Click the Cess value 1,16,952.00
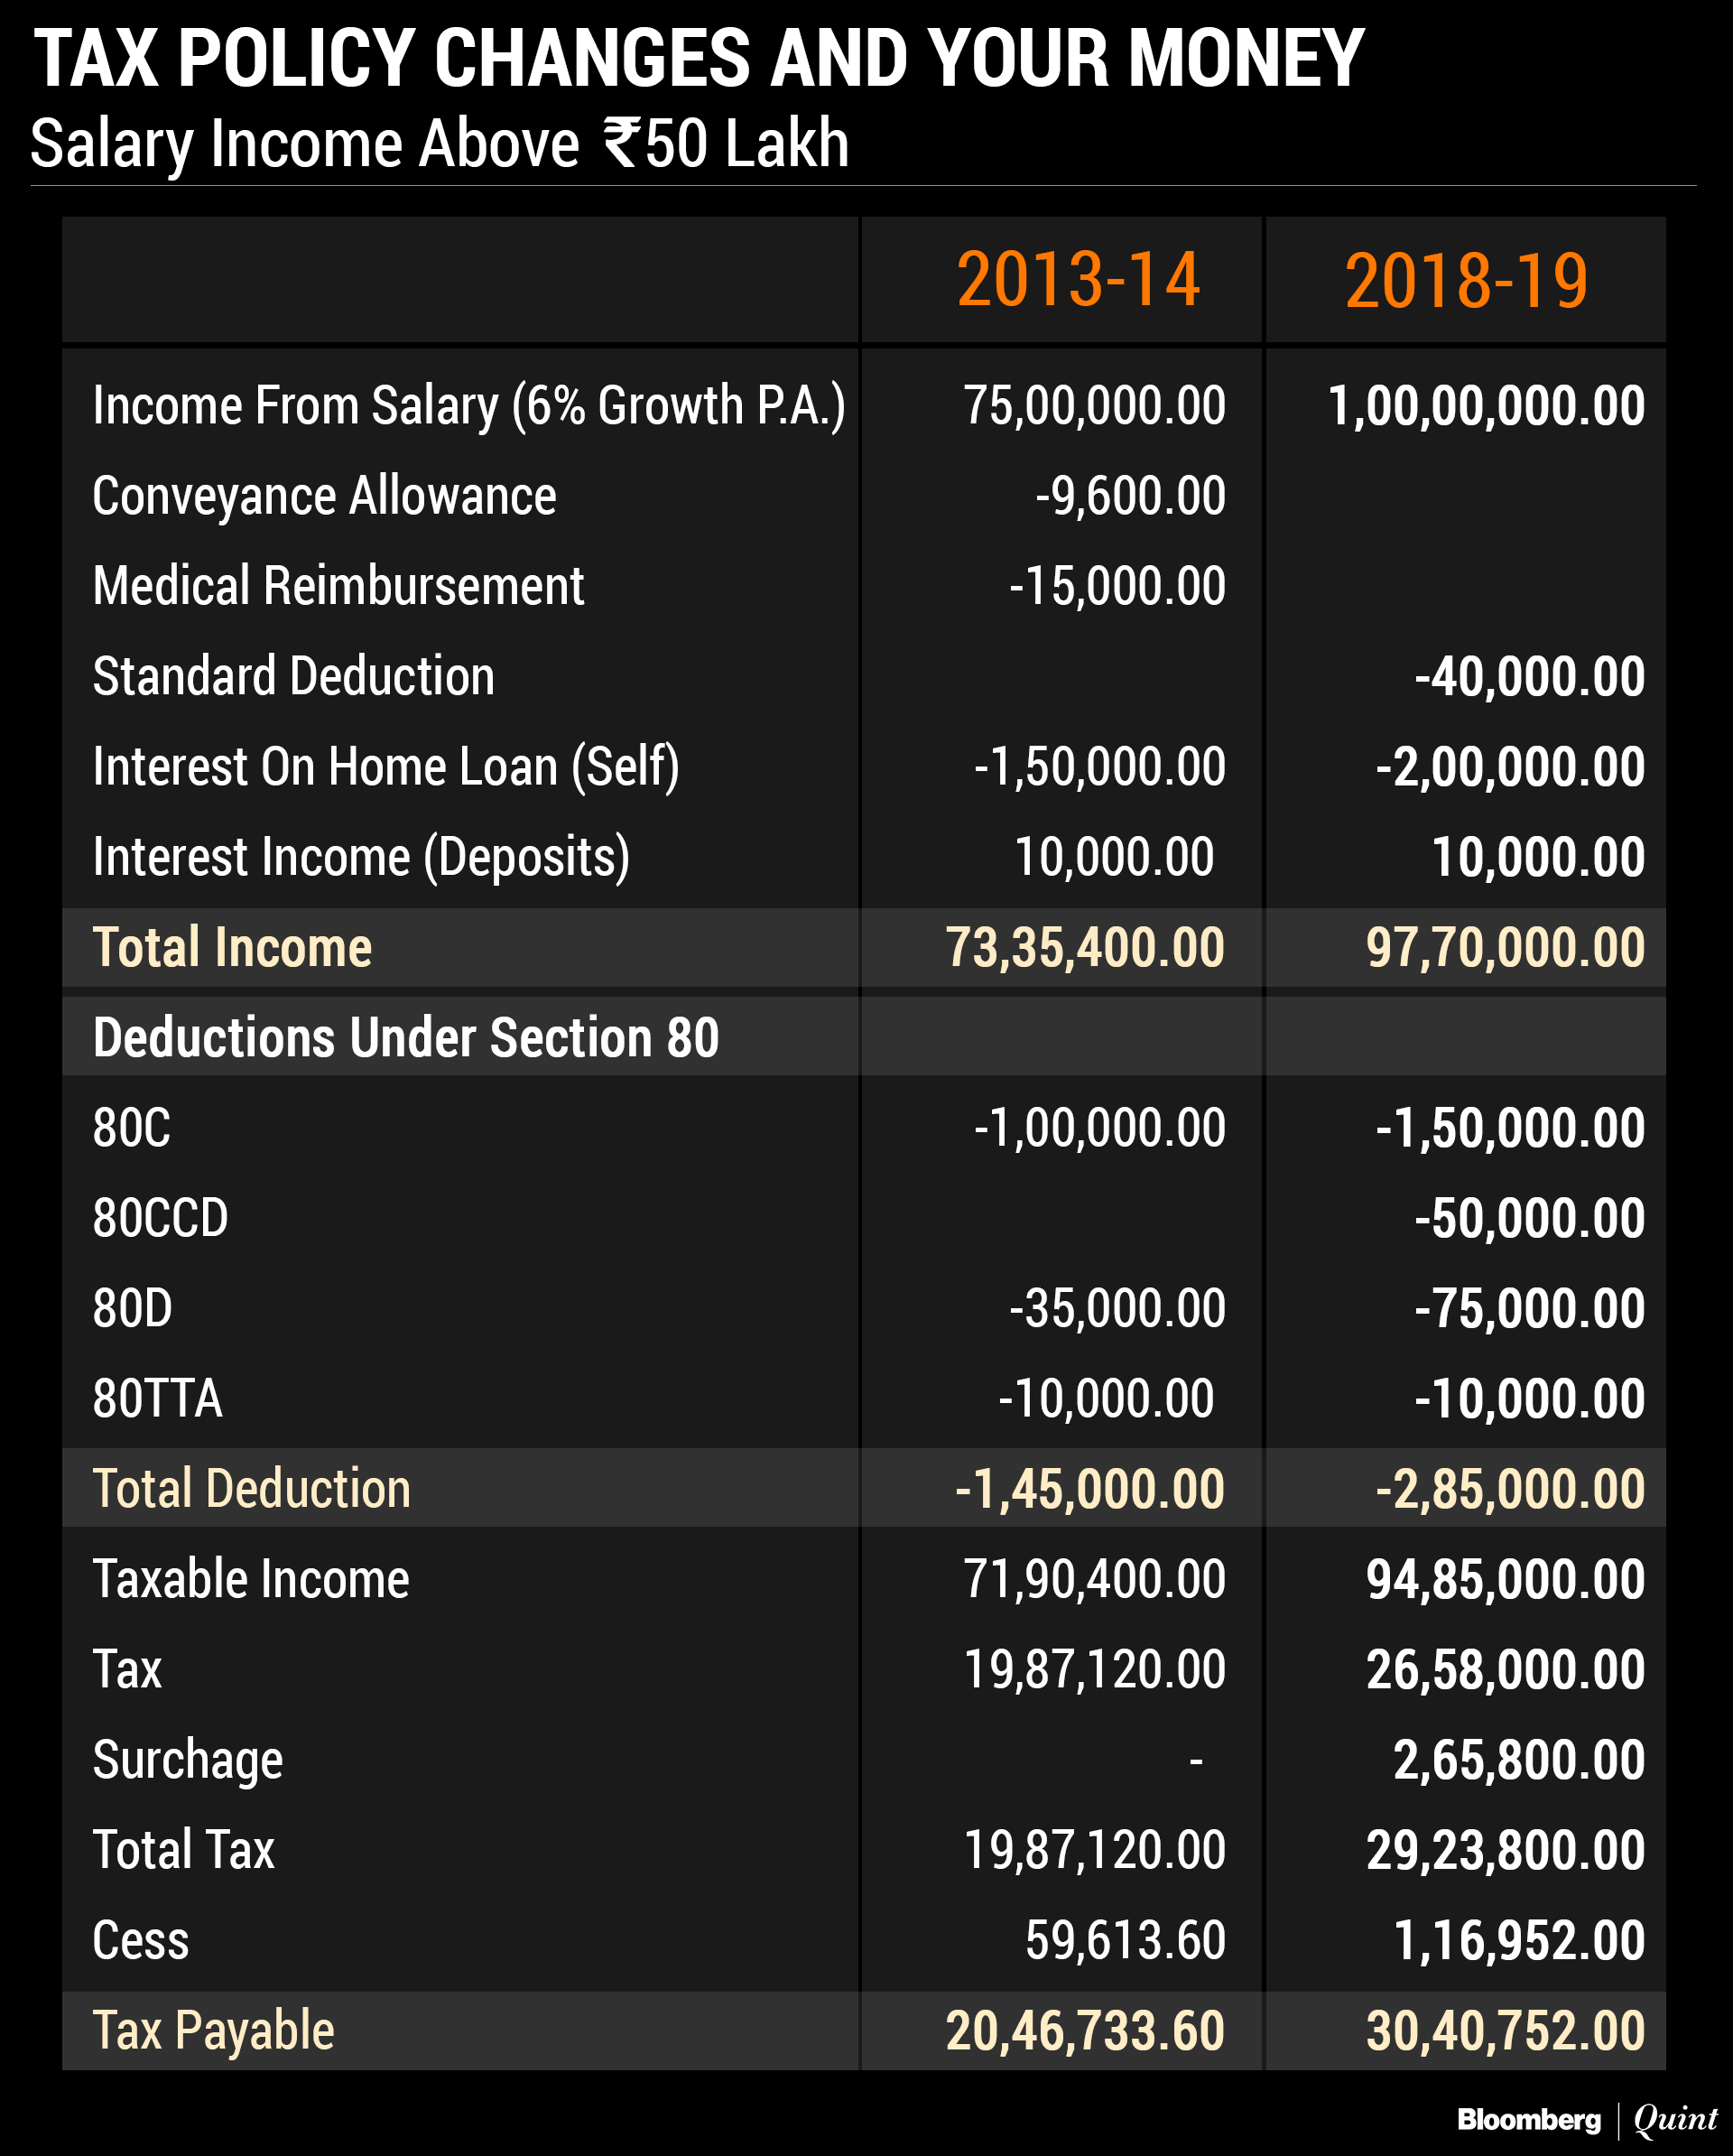1733x2156 pixels. [1518, 1941]
